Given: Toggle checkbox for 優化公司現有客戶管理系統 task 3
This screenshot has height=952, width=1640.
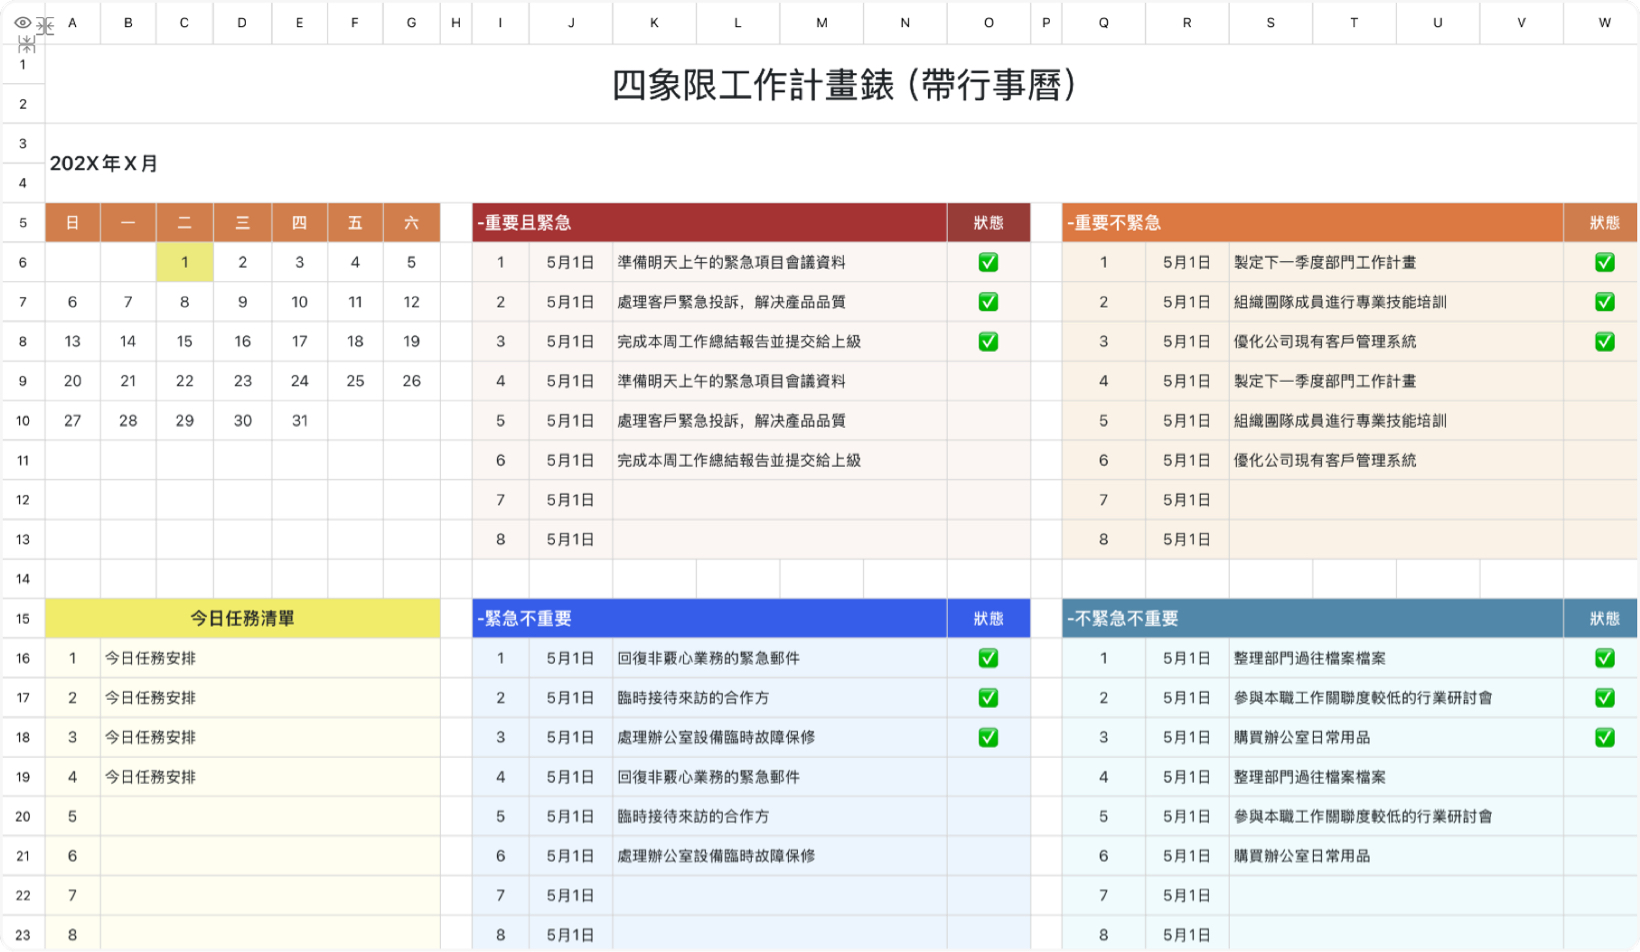Looking at the screenshot, I should (x=1604, y=341).
